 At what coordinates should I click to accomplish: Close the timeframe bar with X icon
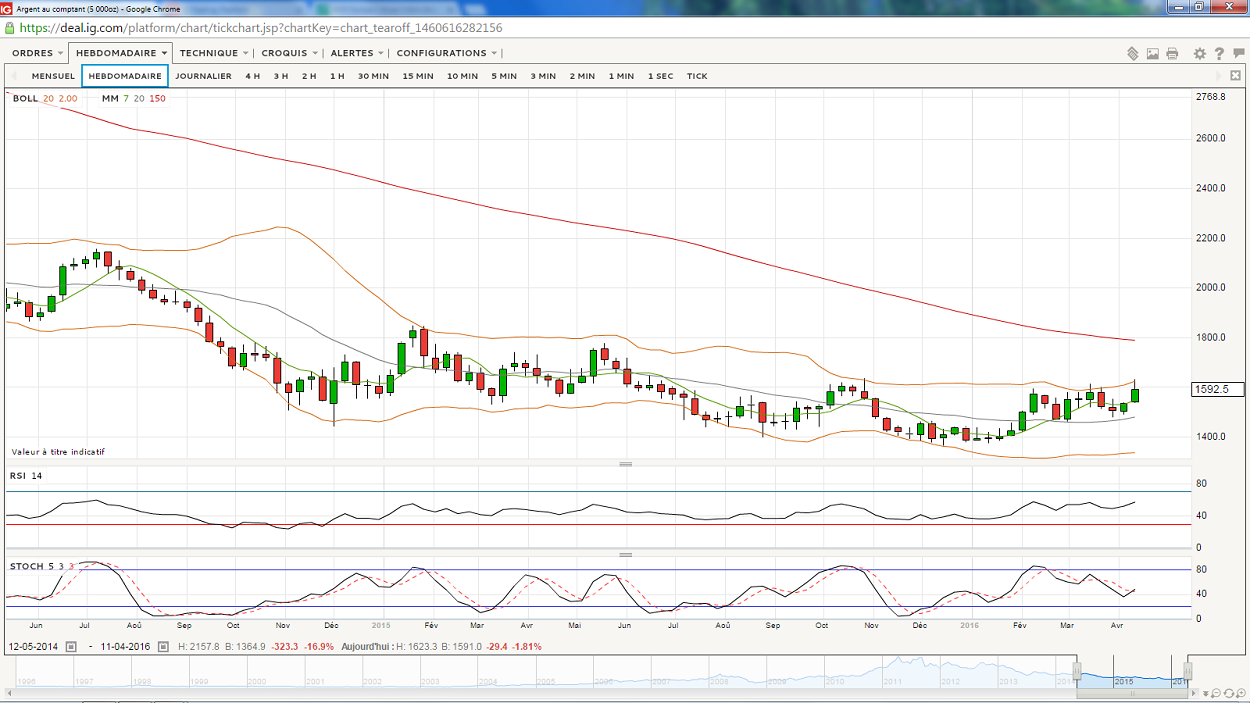(x=1236, y=76)
